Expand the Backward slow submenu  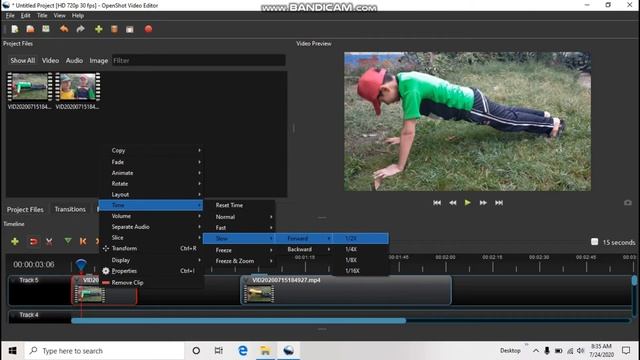tap(304, 249)
